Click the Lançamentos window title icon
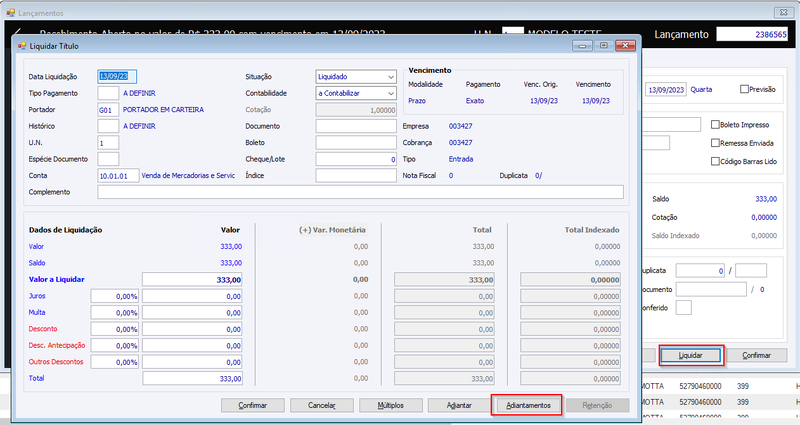Screen dimensions: 800x425 (10, 13)
